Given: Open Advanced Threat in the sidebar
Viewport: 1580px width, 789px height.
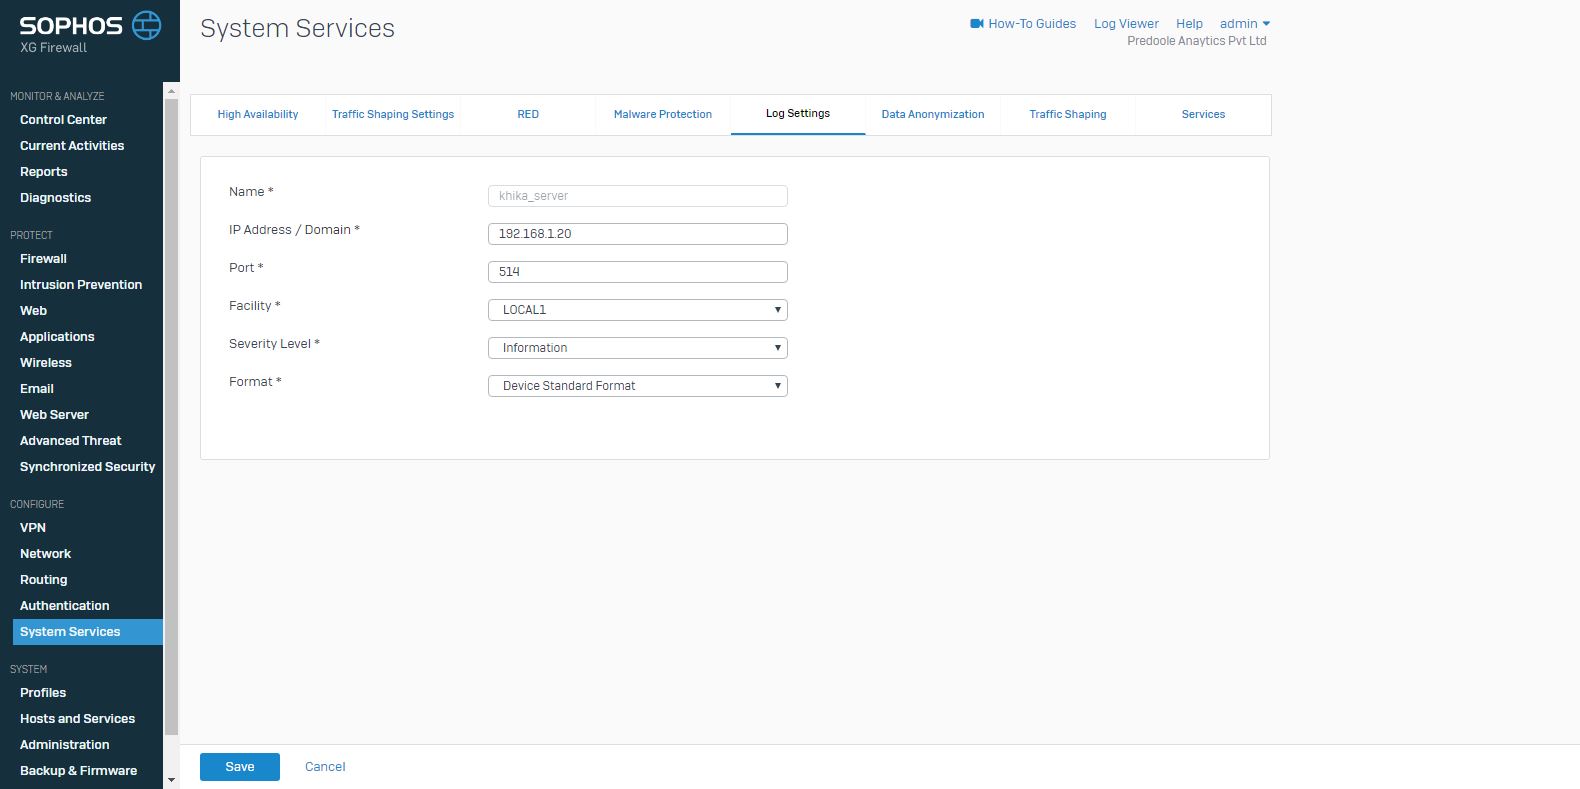Looking at the screenshot, I should [71, 441].
